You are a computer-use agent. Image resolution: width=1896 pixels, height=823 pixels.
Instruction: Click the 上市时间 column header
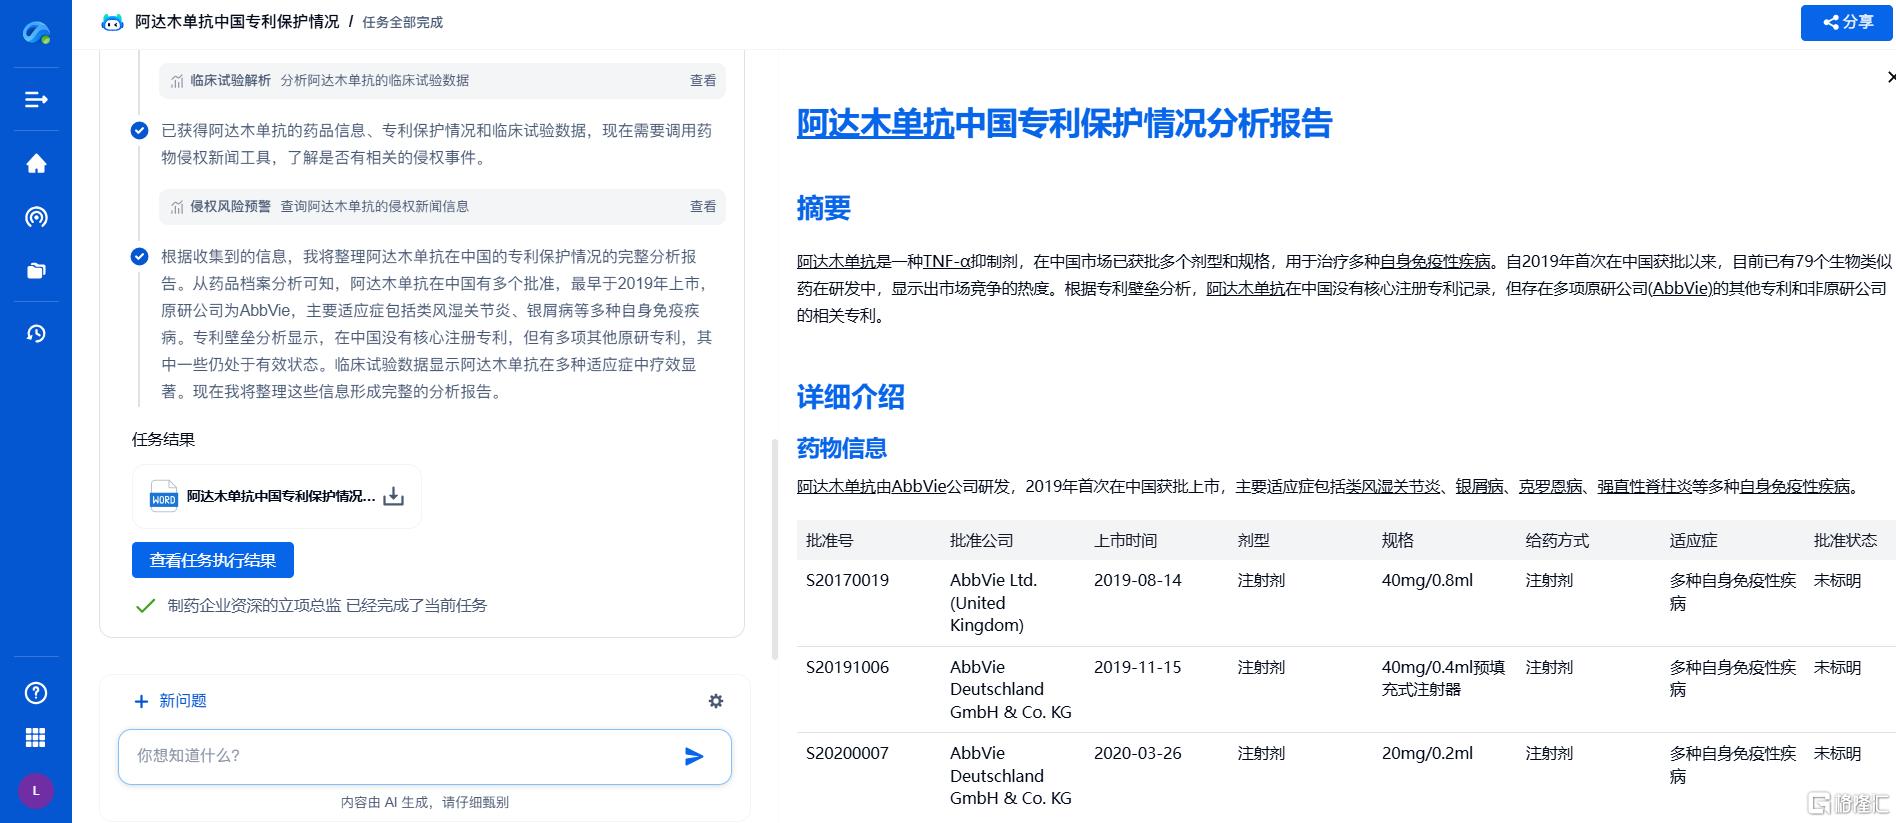click(x=1126, y=541)
